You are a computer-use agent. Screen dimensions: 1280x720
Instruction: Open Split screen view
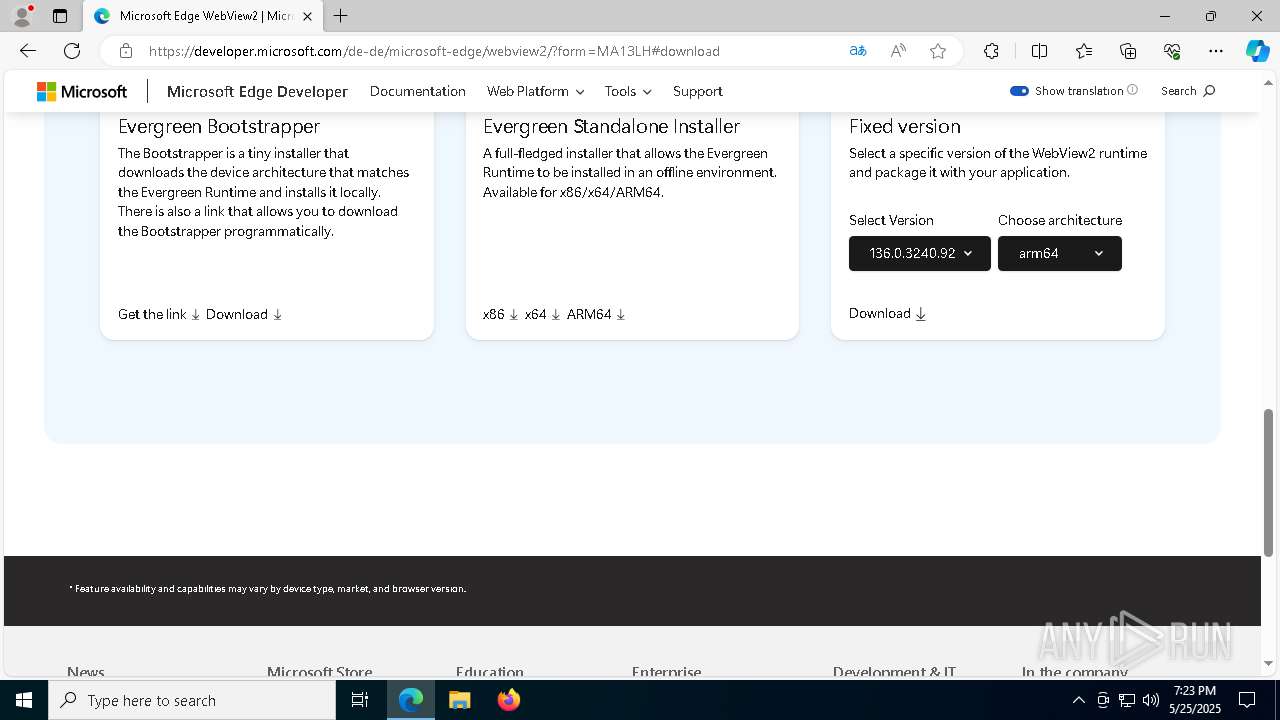[x=1039, y=51]
